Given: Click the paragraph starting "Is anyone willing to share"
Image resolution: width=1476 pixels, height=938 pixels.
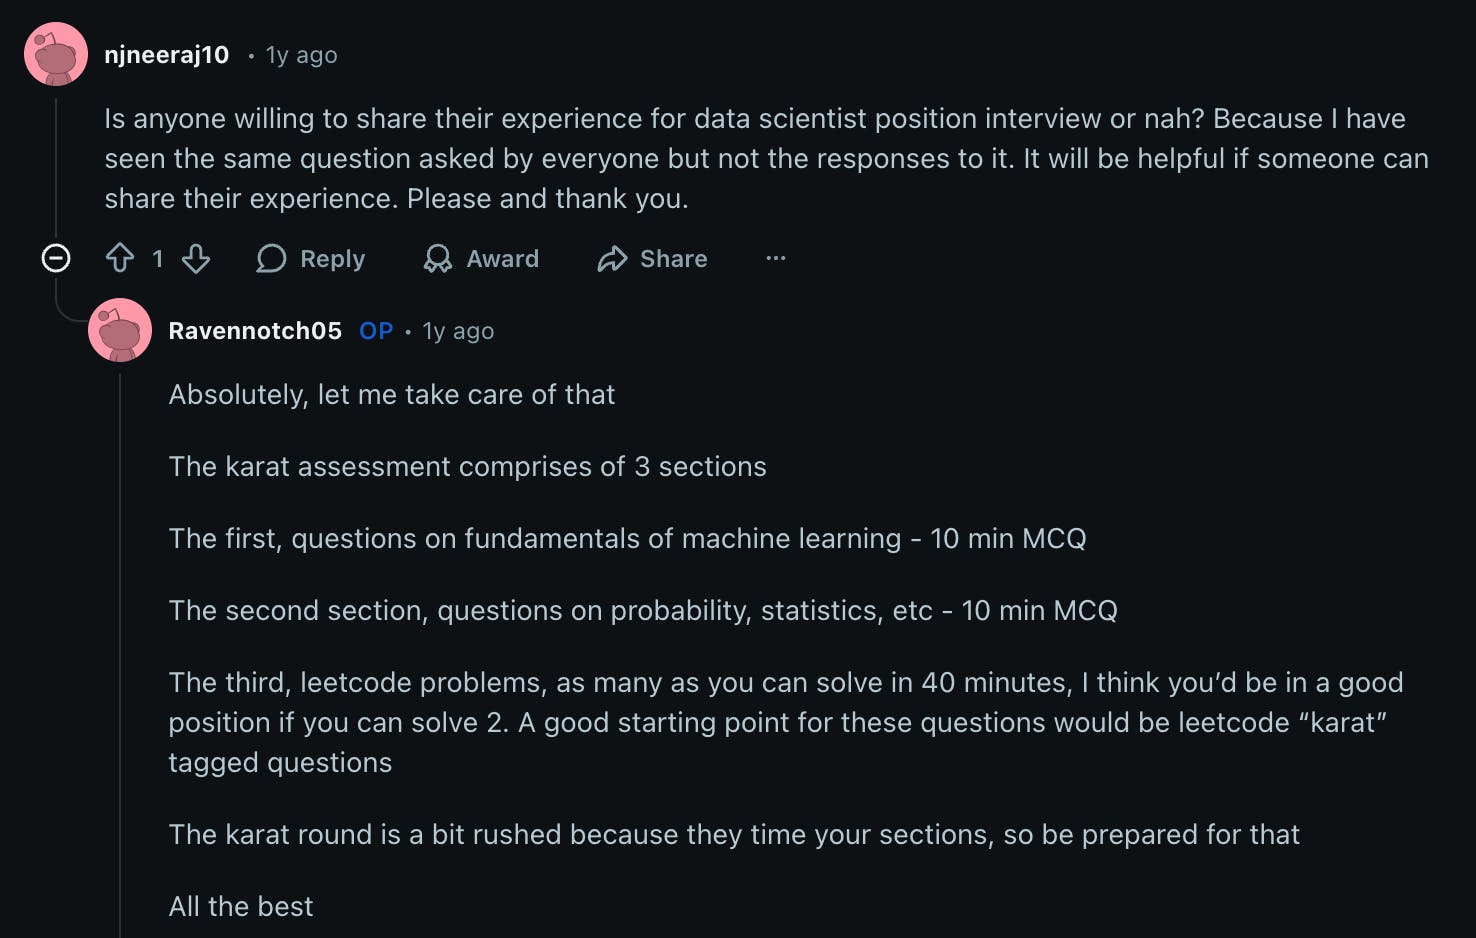Looking at the screenshot, I should 766,158.
